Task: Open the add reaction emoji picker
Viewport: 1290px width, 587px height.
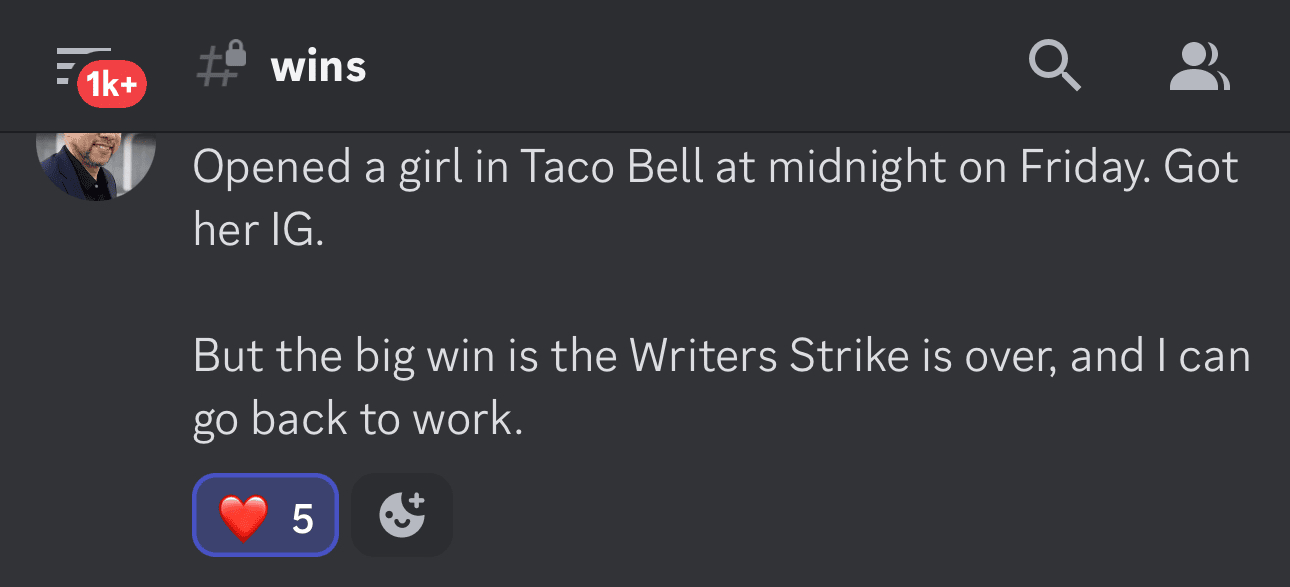Action: point(402,515)
